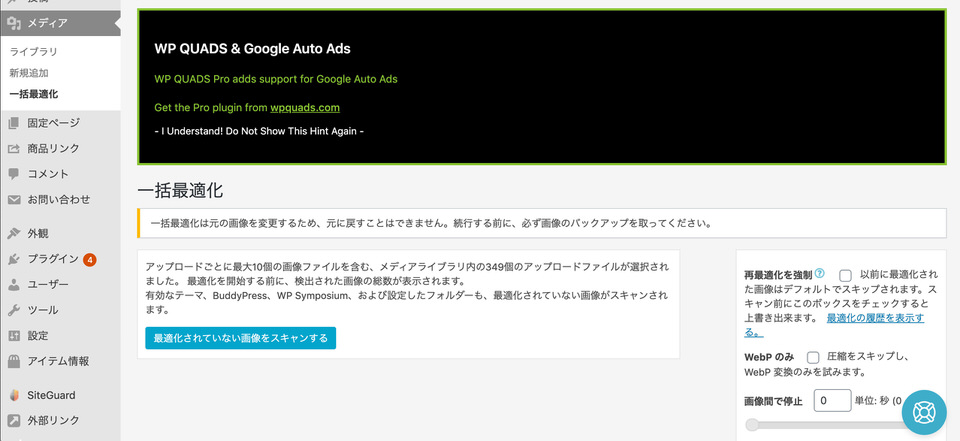Select 新規追加 under Media
The height and width of the screenshot is (441, 960).
point(29,73)
